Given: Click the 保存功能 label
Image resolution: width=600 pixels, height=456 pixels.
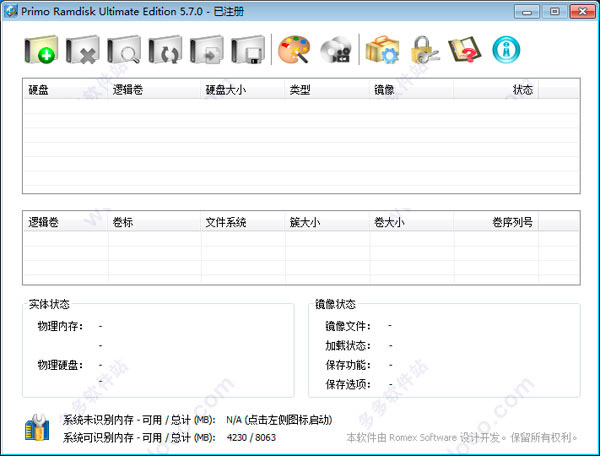Looking at the screenshot, I should [x=348, y=365].
